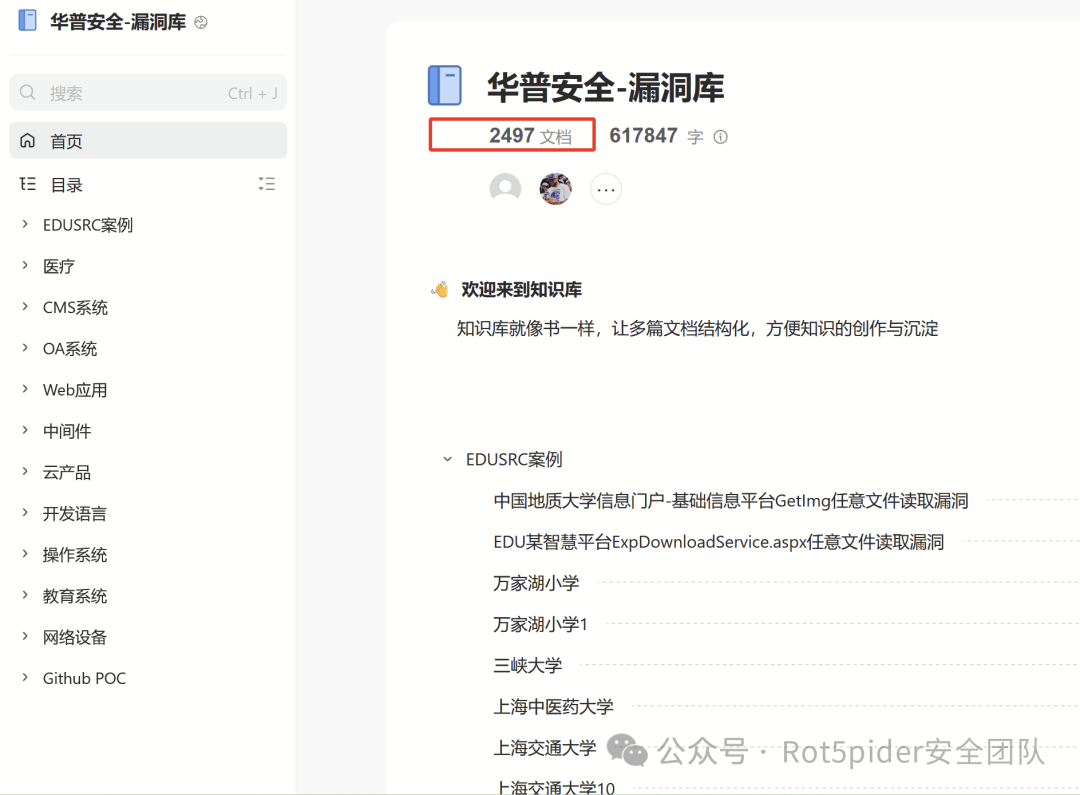1080x795 pixels.
Task: Open the 三峡大学 document
Action: click(528, 665)
